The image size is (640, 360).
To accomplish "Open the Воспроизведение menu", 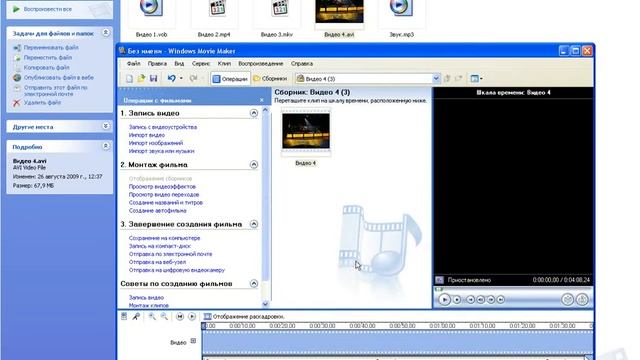I will click(x=261, y=64).
